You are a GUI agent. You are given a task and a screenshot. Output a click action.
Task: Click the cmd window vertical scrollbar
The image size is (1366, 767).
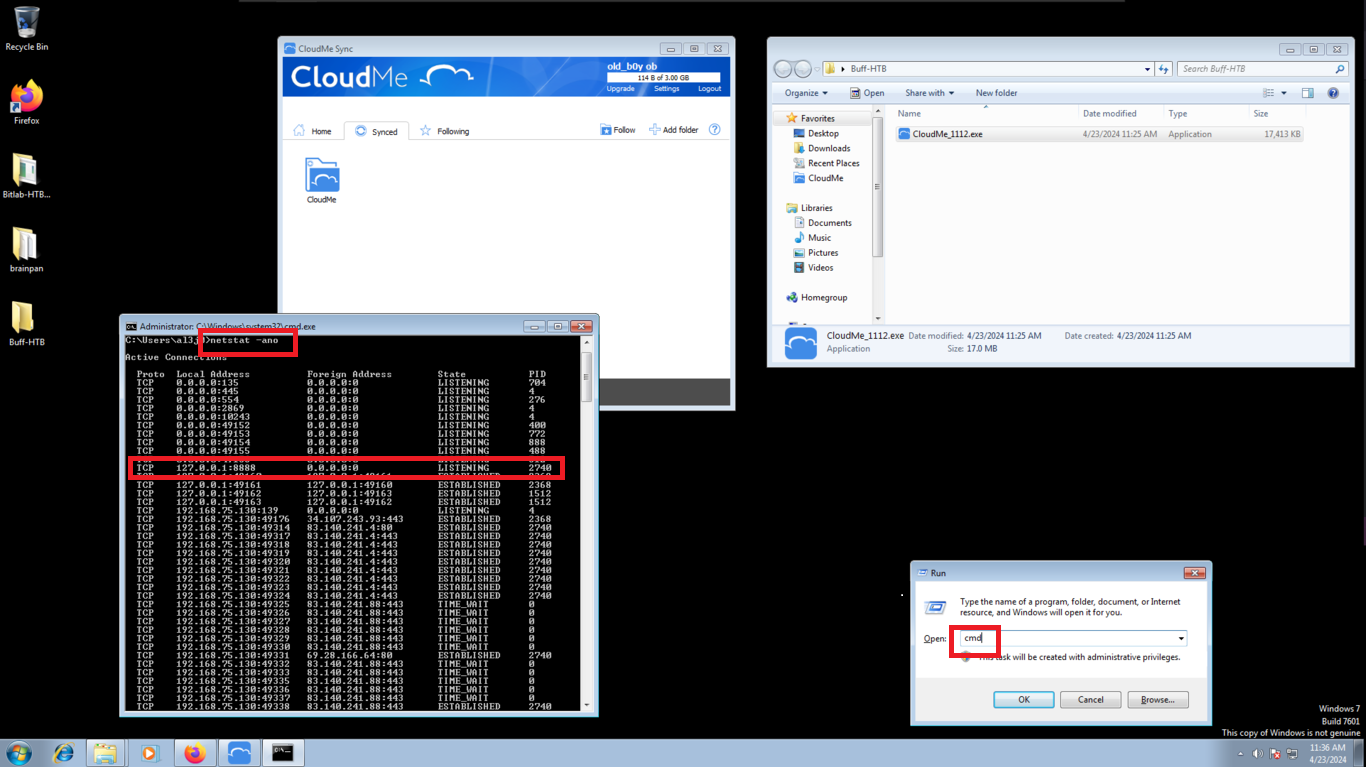(587, 524)
